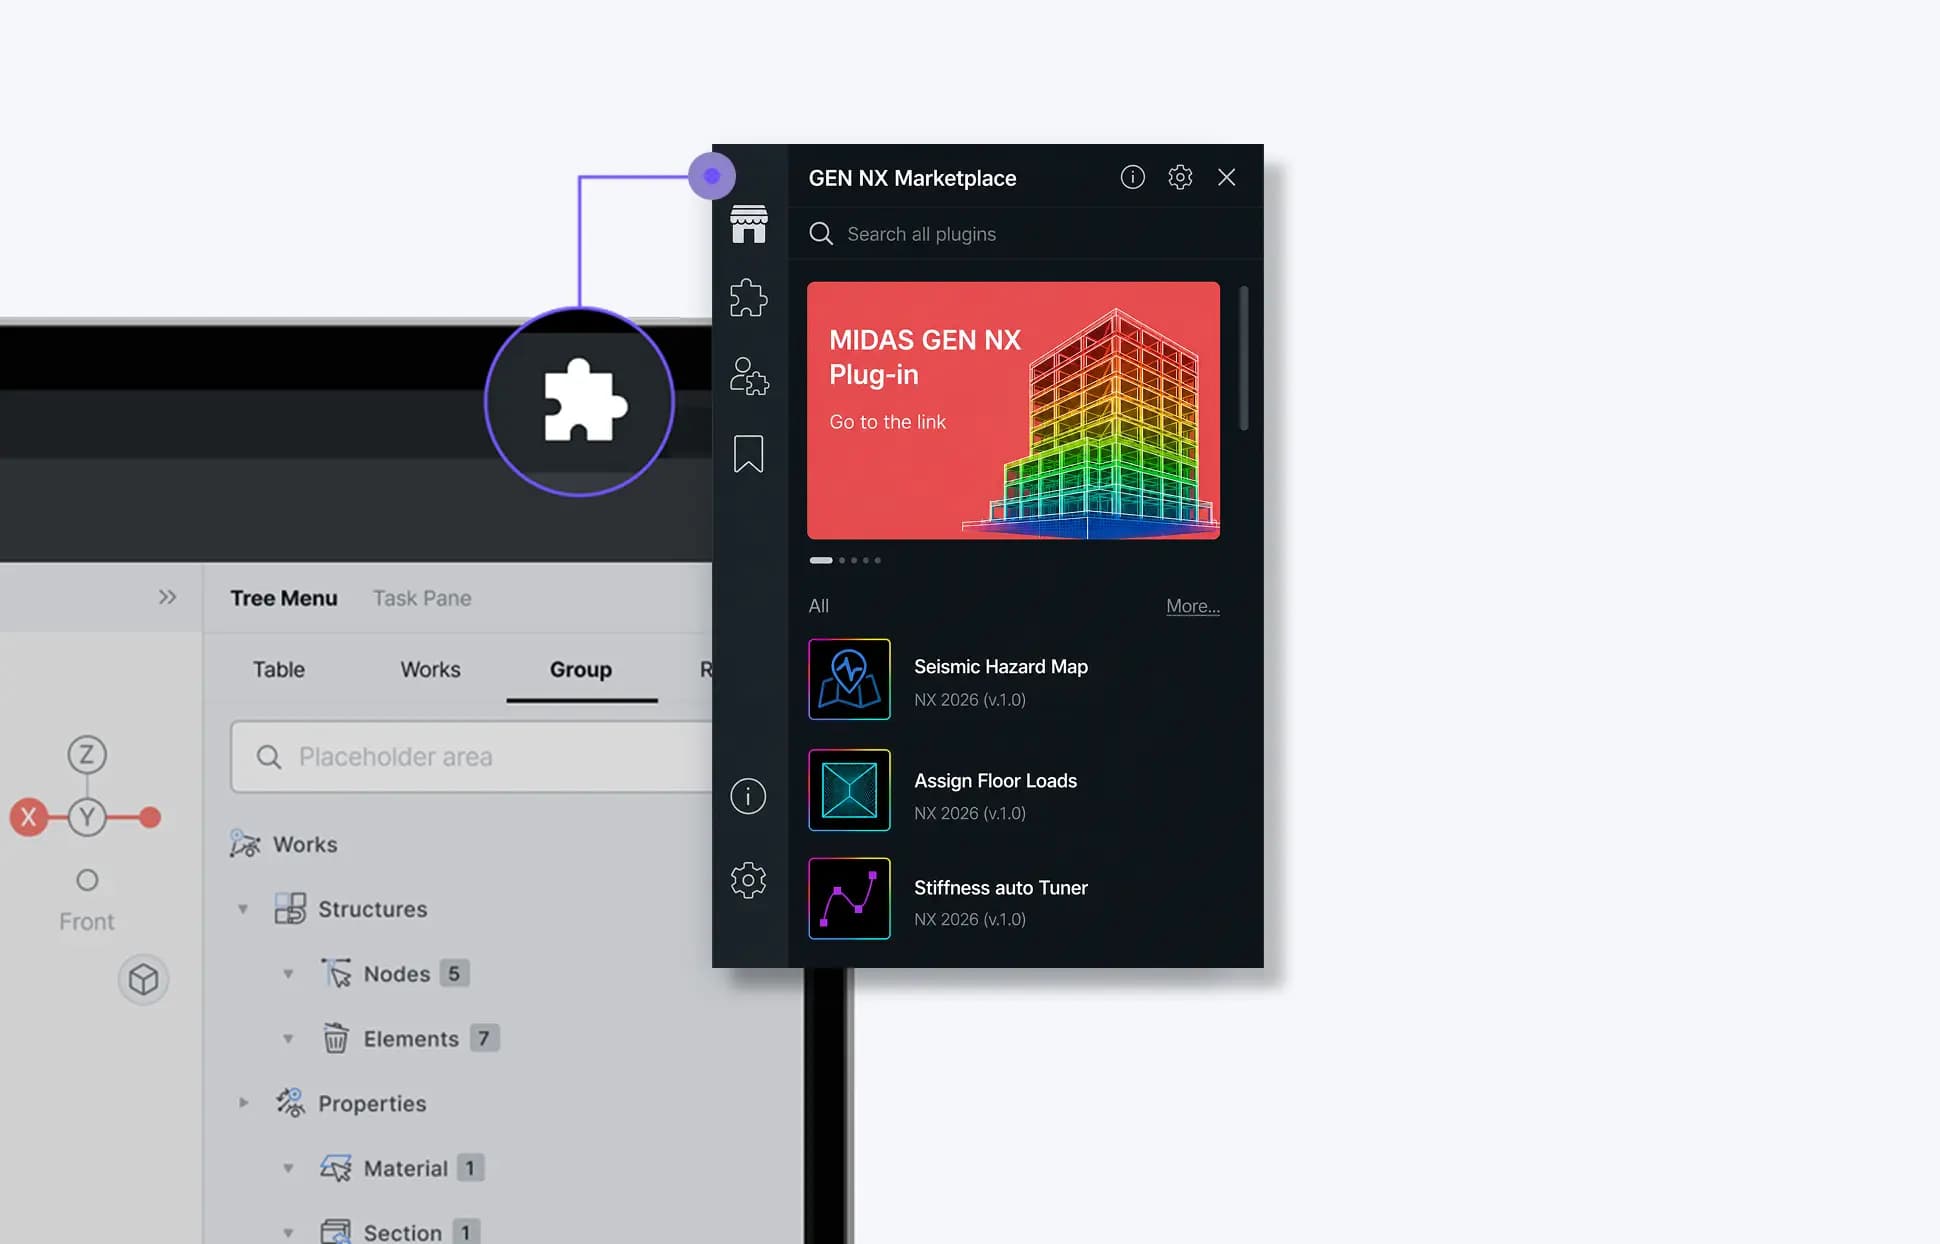
Task: Collapse the Nodes tree node
Action: pyautogui.click(x=288, y=974)
